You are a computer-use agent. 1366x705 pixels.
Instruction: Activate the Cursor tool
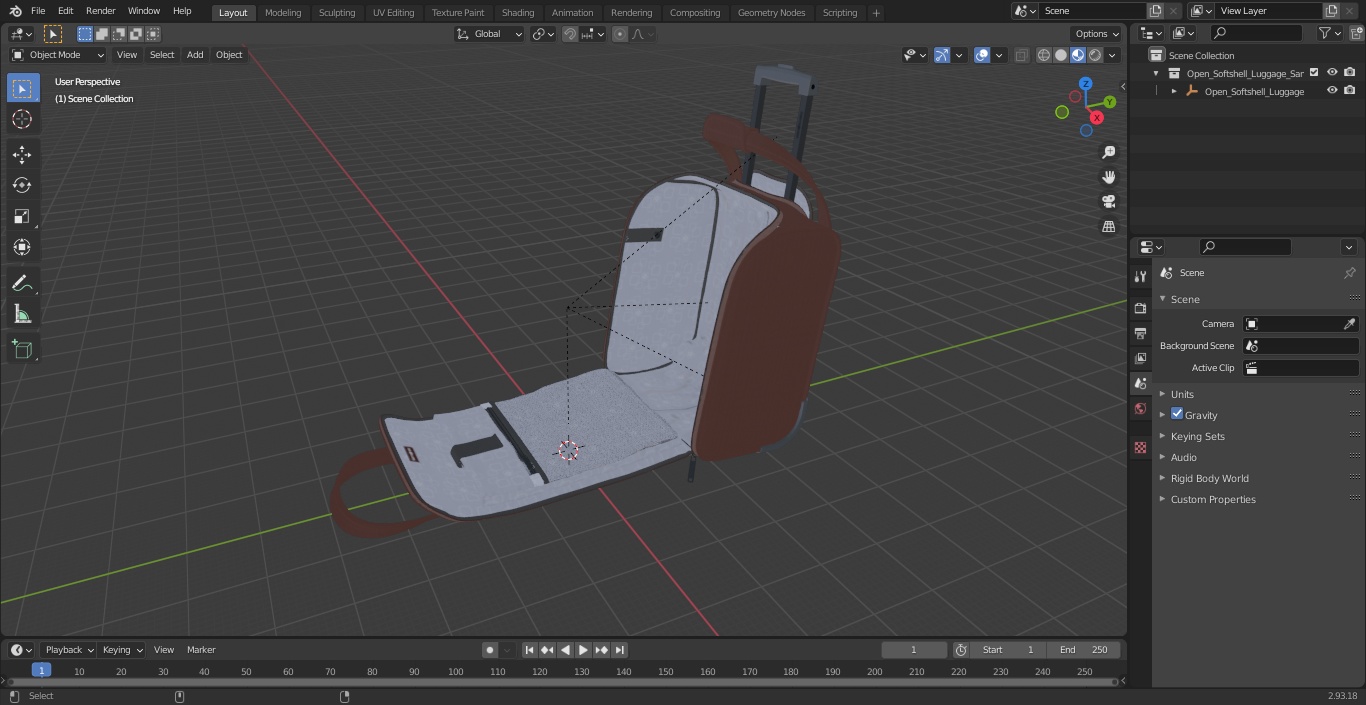[22, 119]
